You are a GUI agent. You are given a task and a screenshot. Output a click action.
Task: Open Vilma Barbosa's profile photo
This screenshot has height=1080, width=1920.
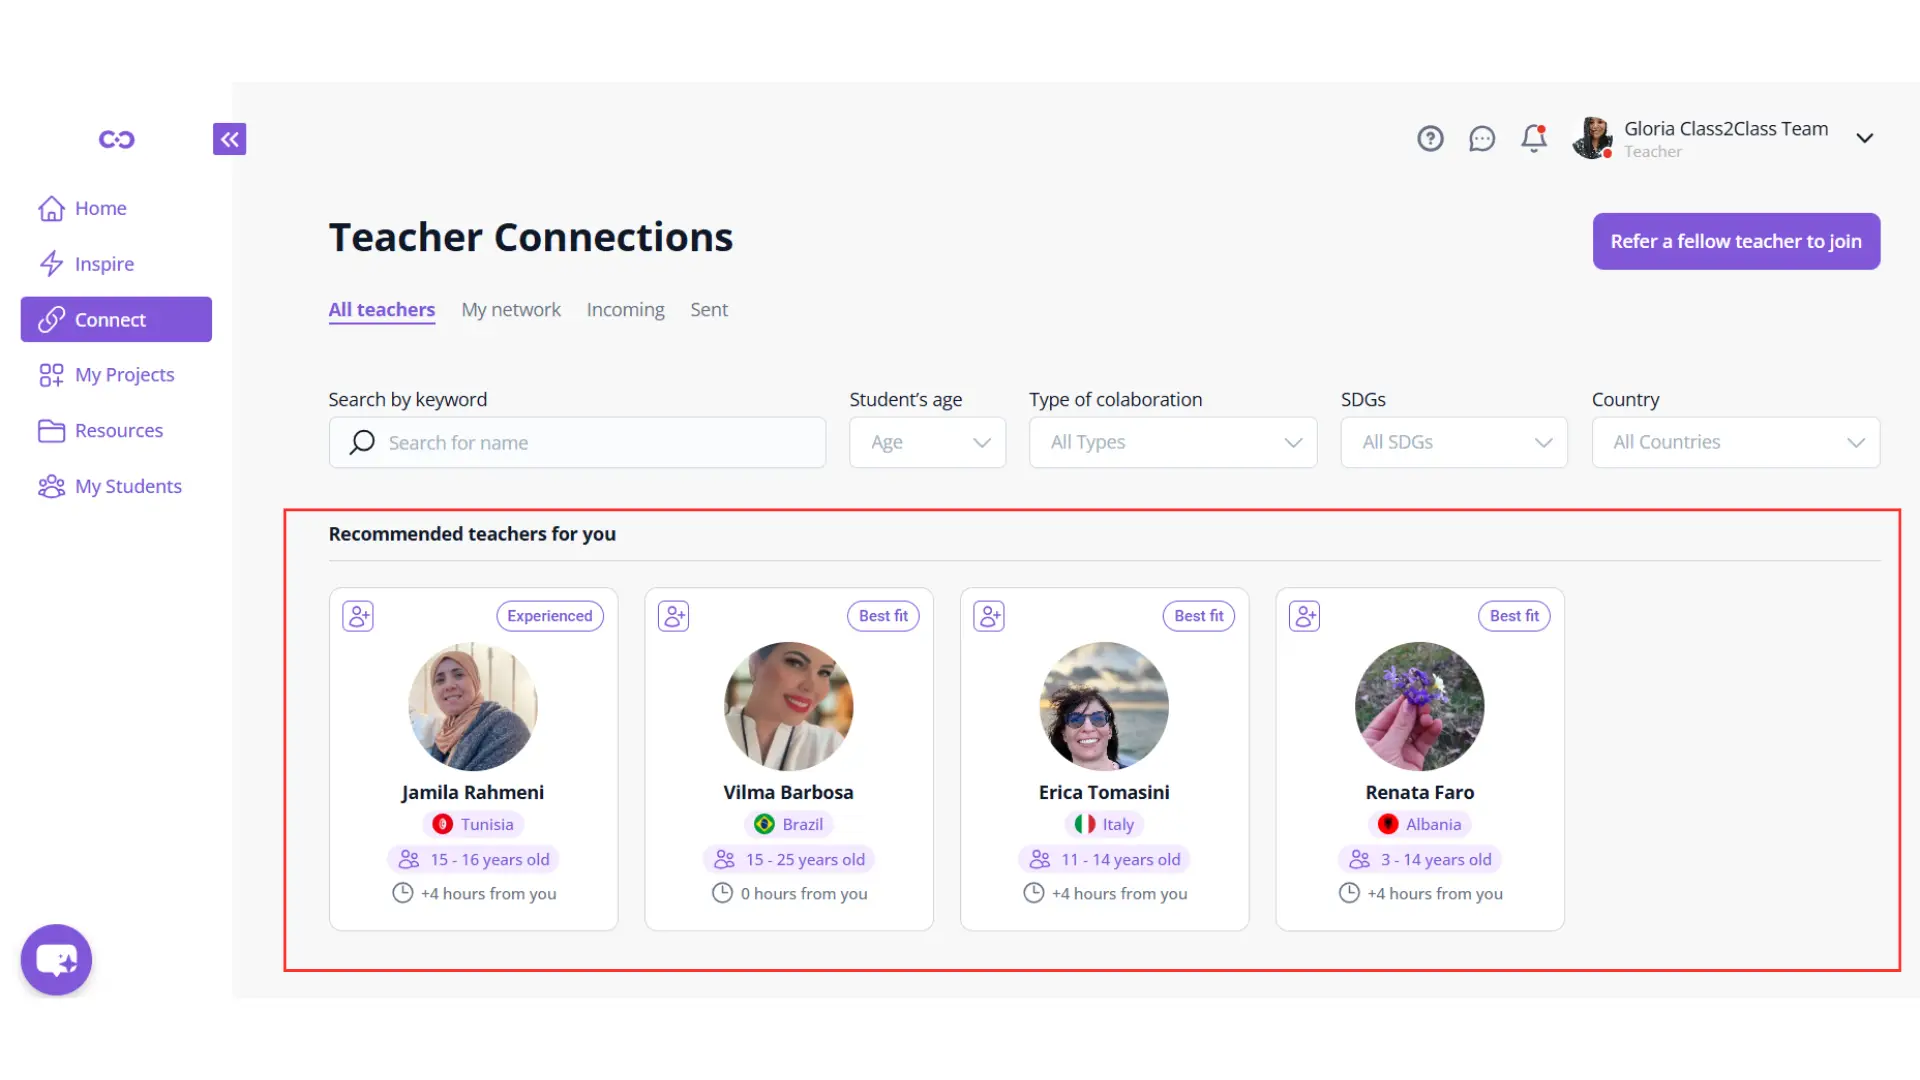point(789,706)
